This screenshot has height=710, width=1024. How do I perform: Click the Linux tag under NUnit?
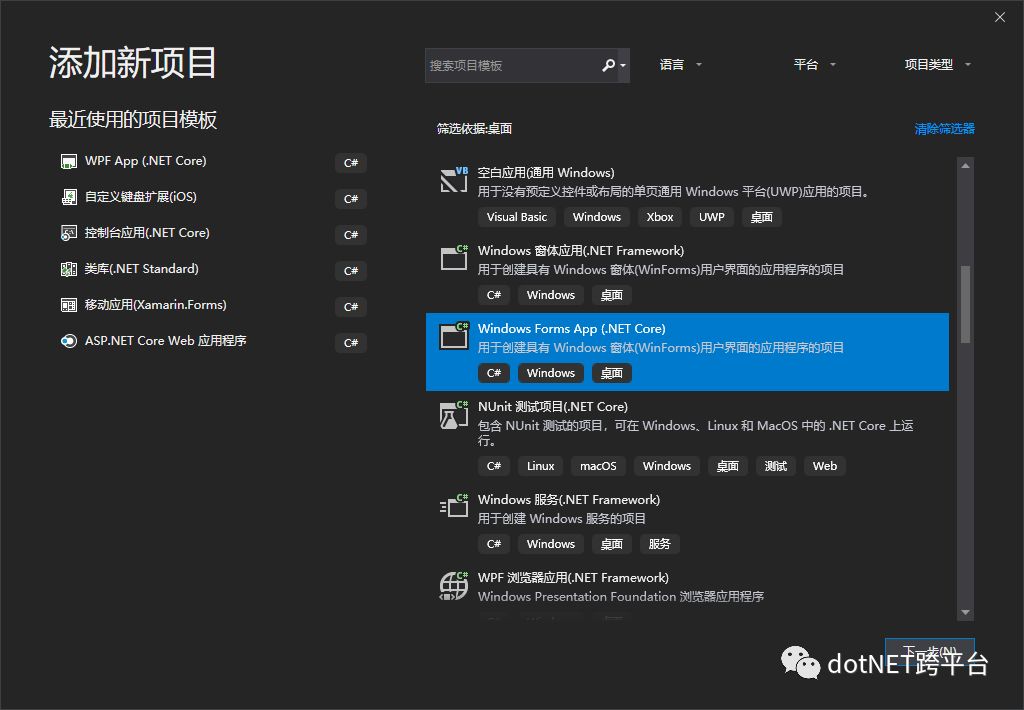[541, 466]
